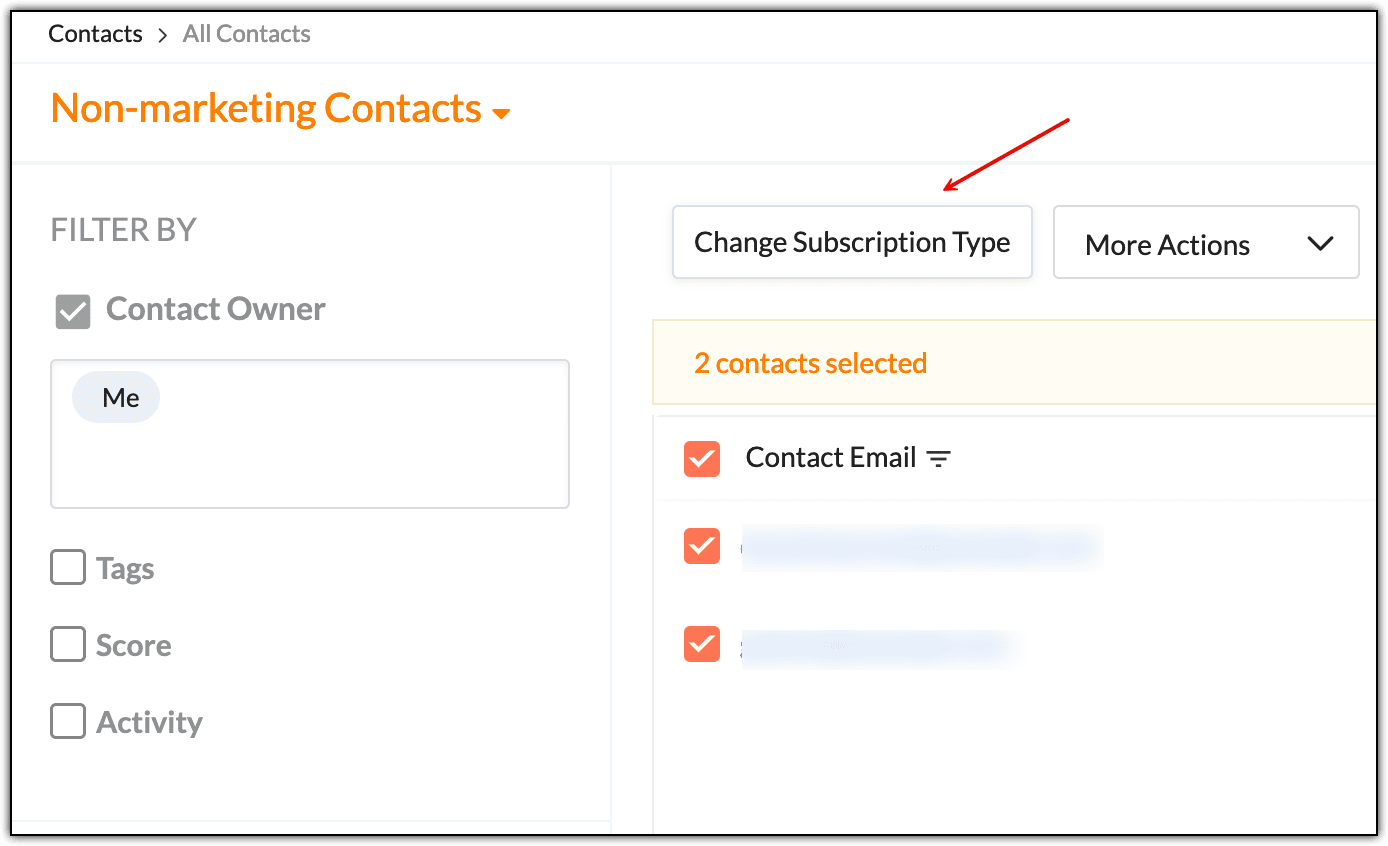
Task: Click the sort icon beside Contact Email
Action: (x=938, y=459)
